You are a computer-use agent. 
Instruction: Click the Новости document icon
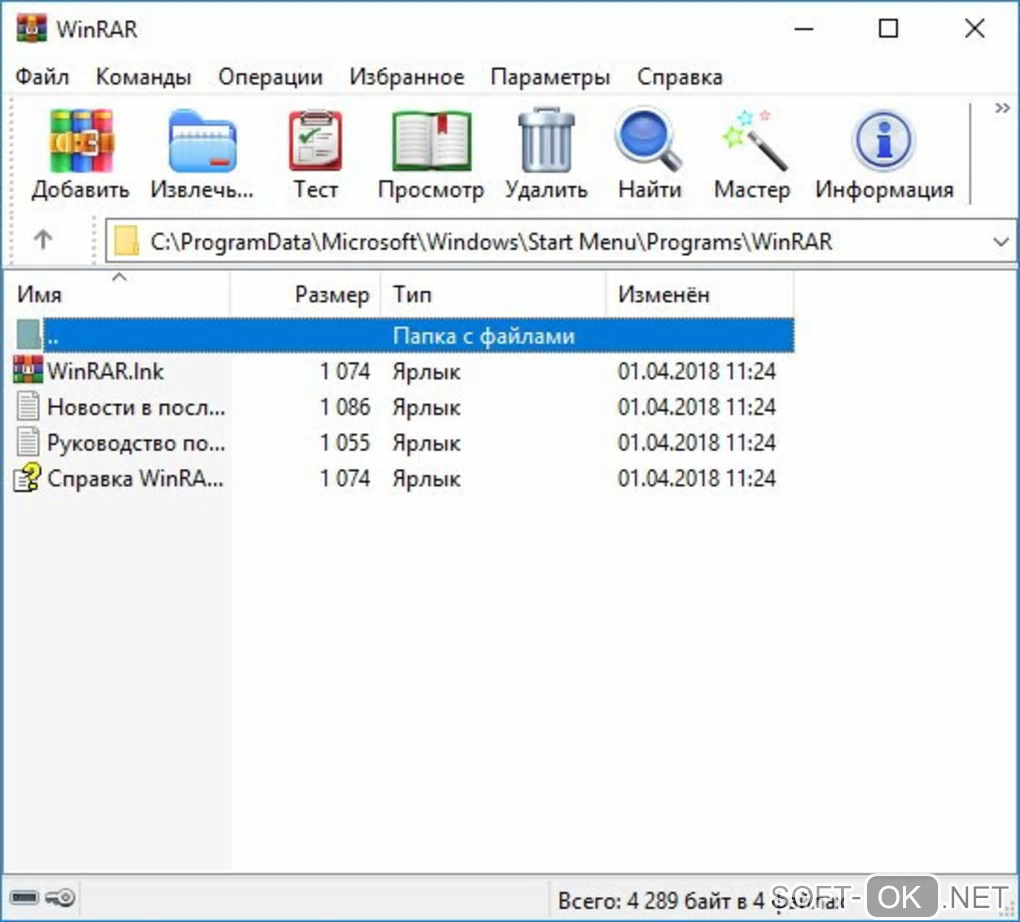28,406
